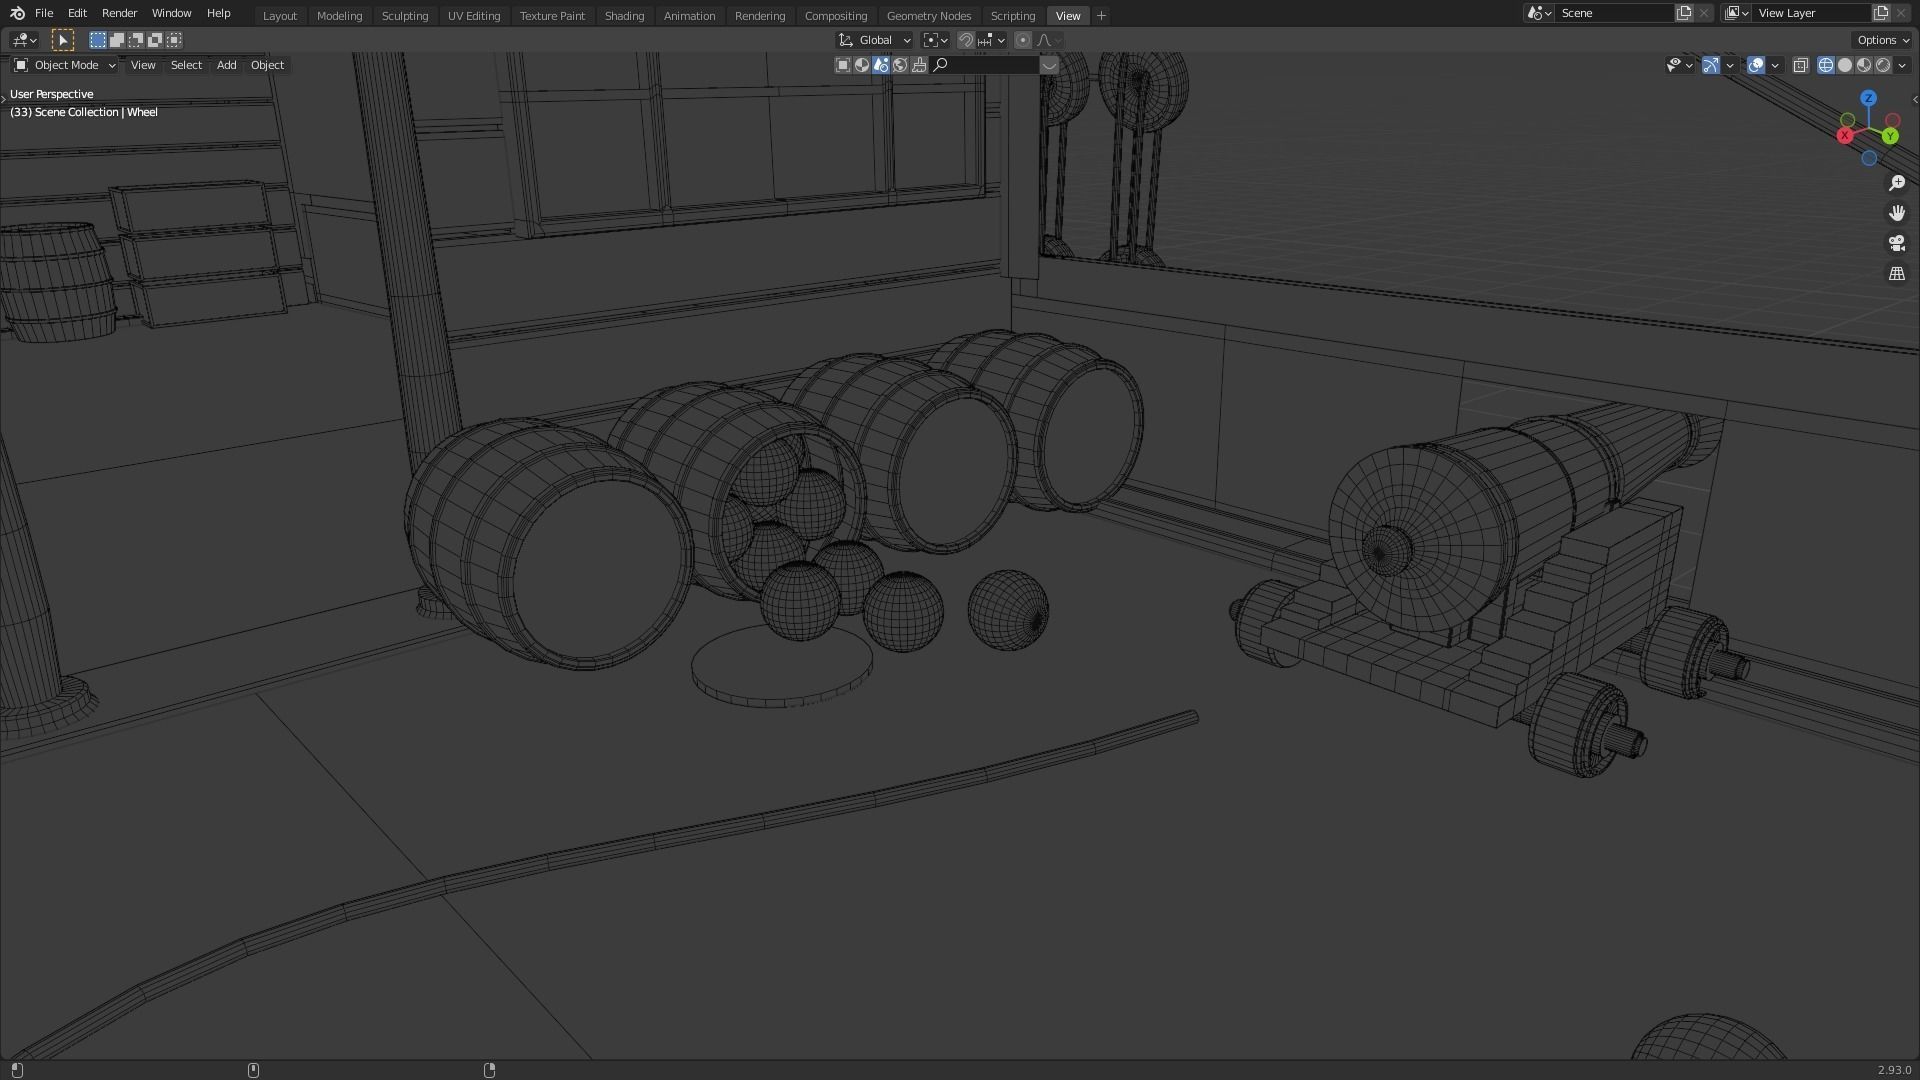Toggle X-ray mode in the header
Viewport: 1920px width, 1080px height.
[1800, 65]
